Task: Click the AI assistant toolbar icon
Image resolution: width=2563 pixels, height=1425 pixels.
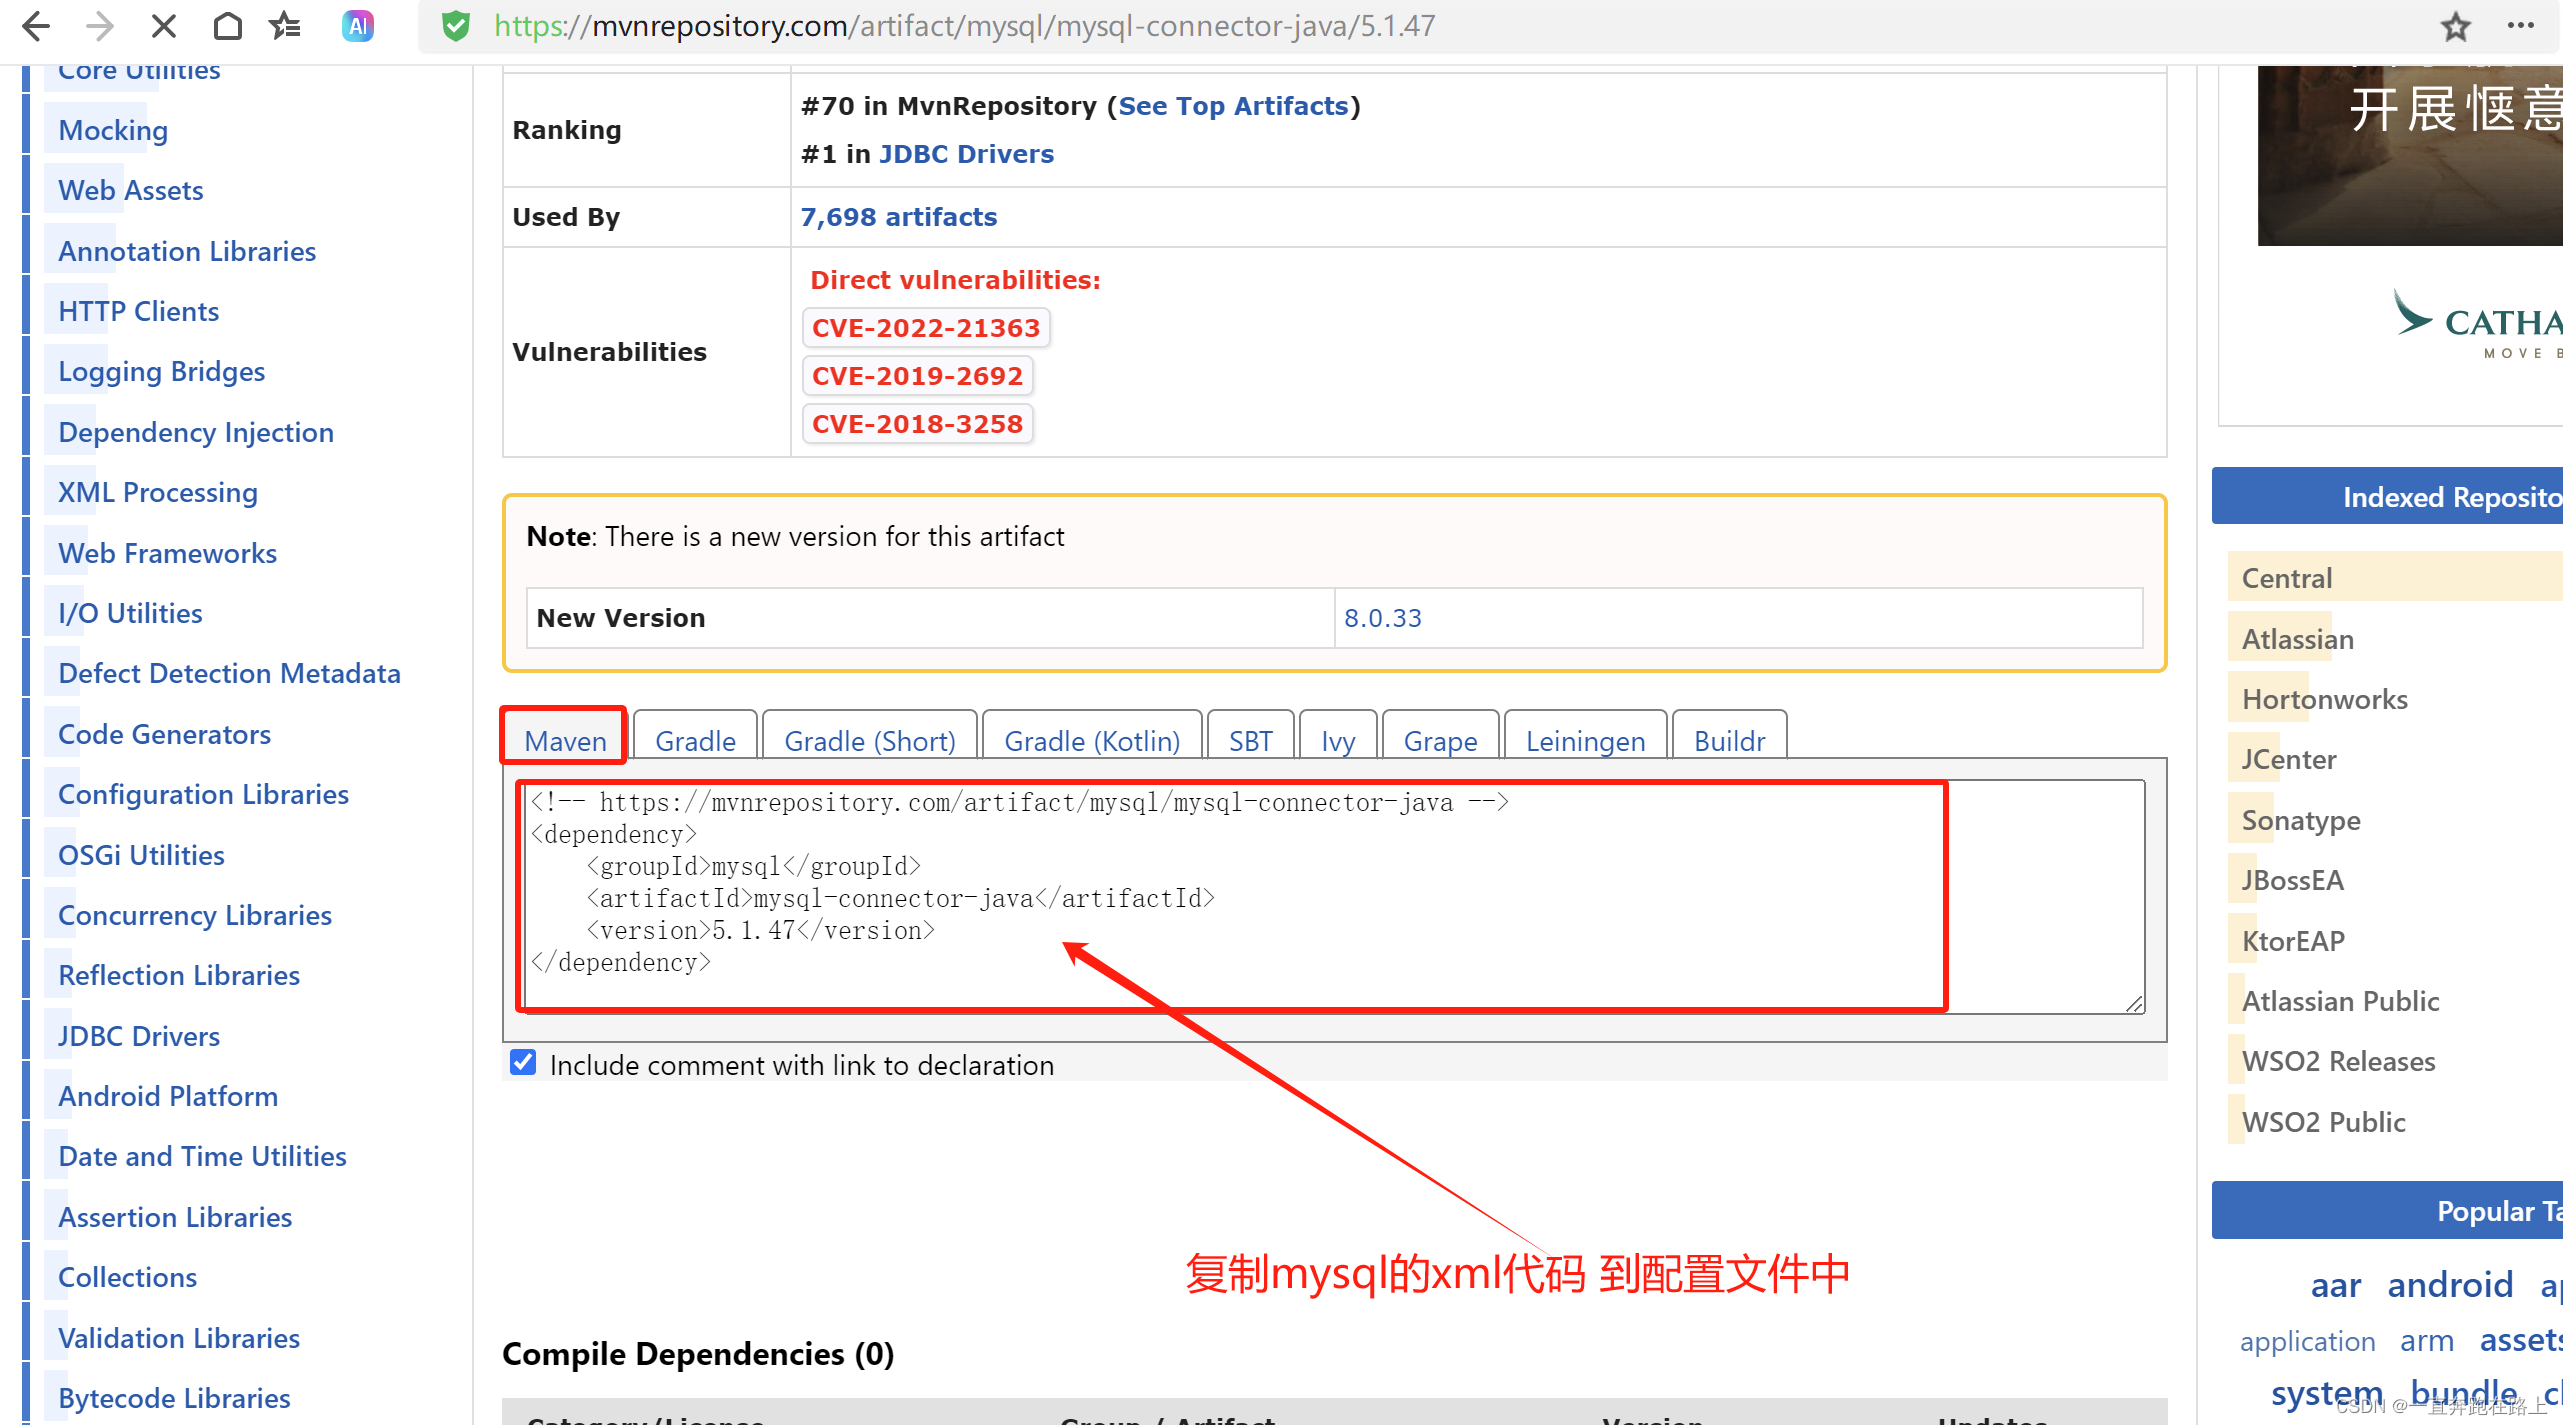Action: (358, 26)
